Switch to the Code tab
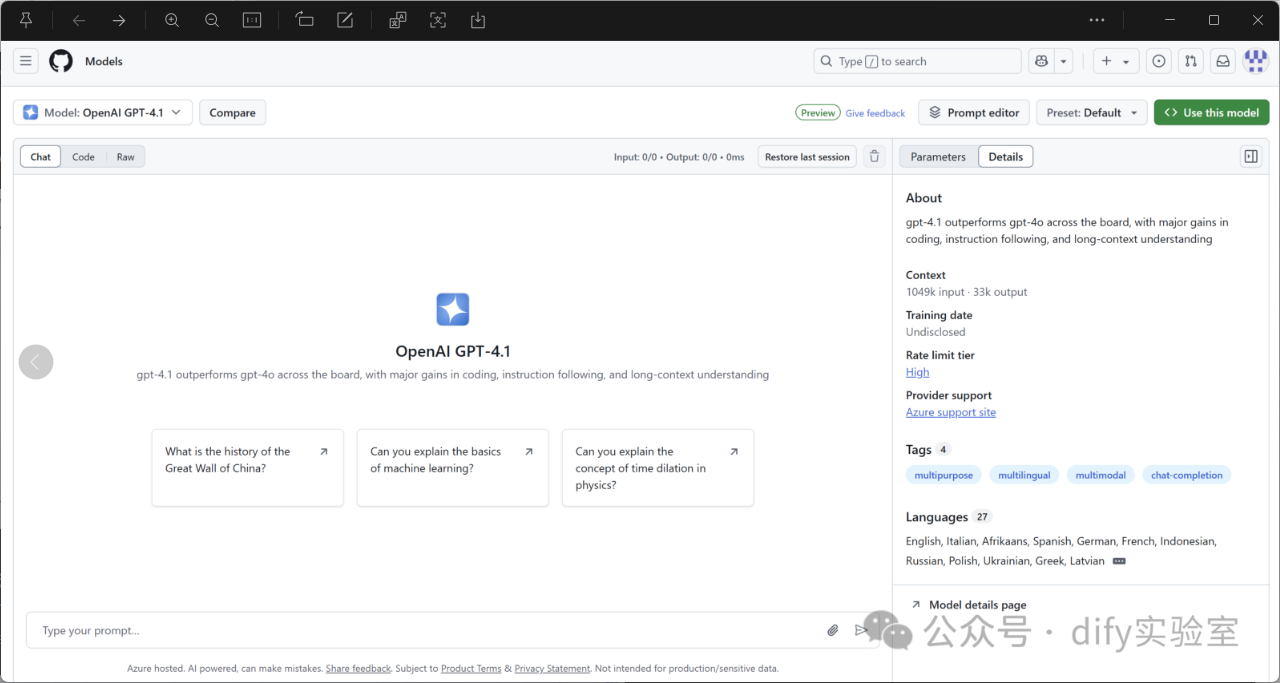The height and width of the screenshot is (683, 1280). coord(83,157)
